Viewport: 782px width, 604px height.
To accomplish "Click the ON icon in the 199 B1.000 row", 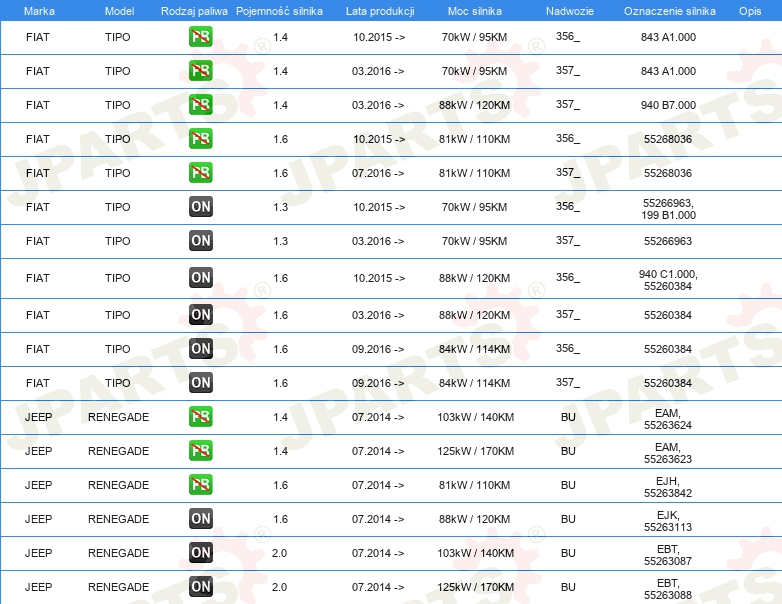I will coord(200,207).
